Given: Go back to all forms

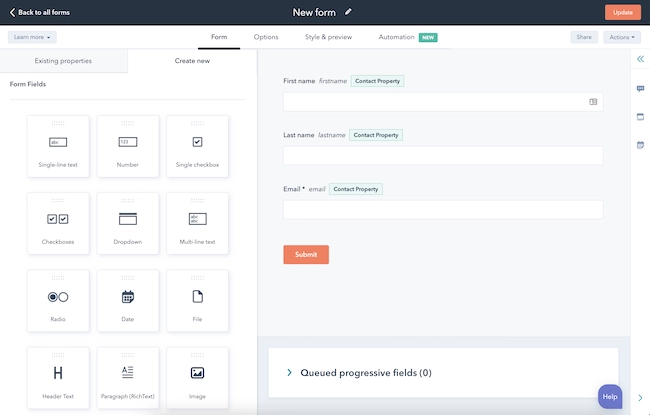Looking at the screenshot, I should (x=41, y=12).
